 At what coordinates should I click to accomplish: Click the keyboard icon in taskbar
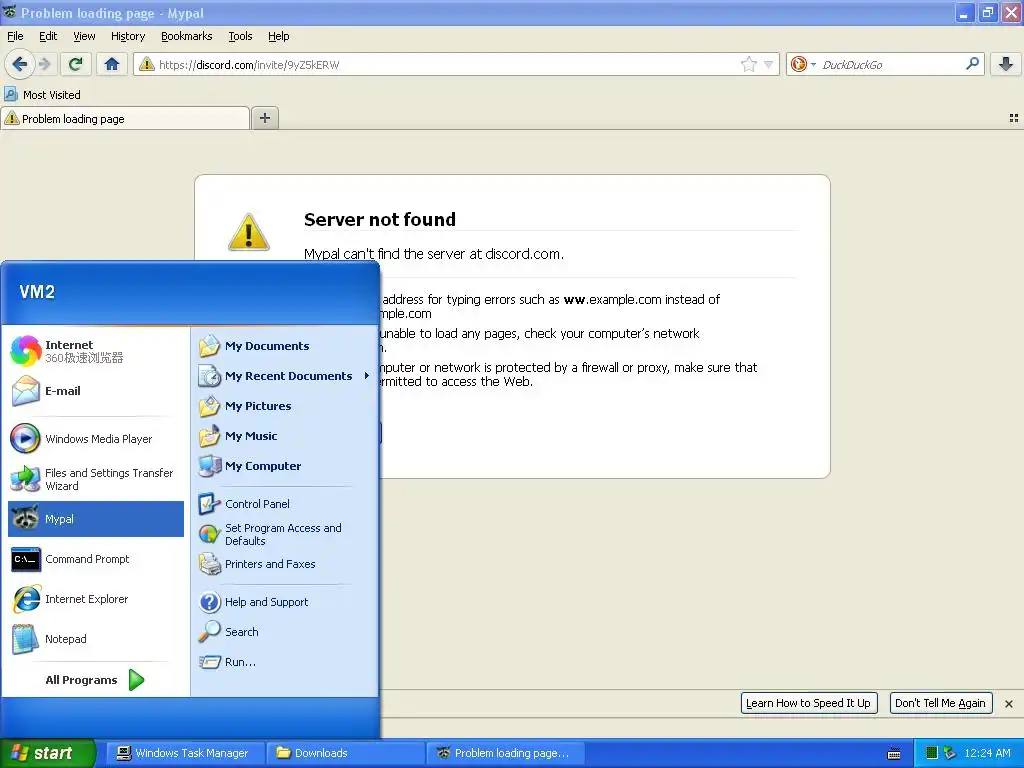click(x=894, y=754)
